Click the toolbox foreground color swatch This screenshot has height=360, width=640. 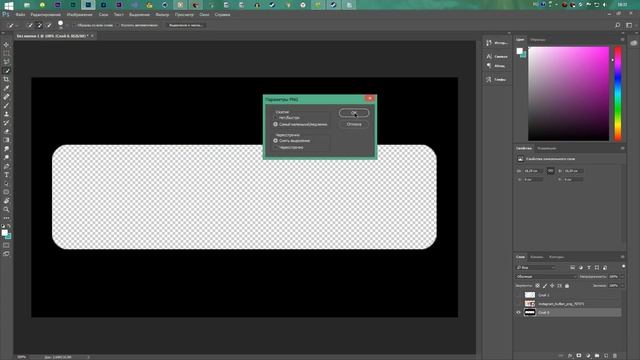(x=4, y=232)
